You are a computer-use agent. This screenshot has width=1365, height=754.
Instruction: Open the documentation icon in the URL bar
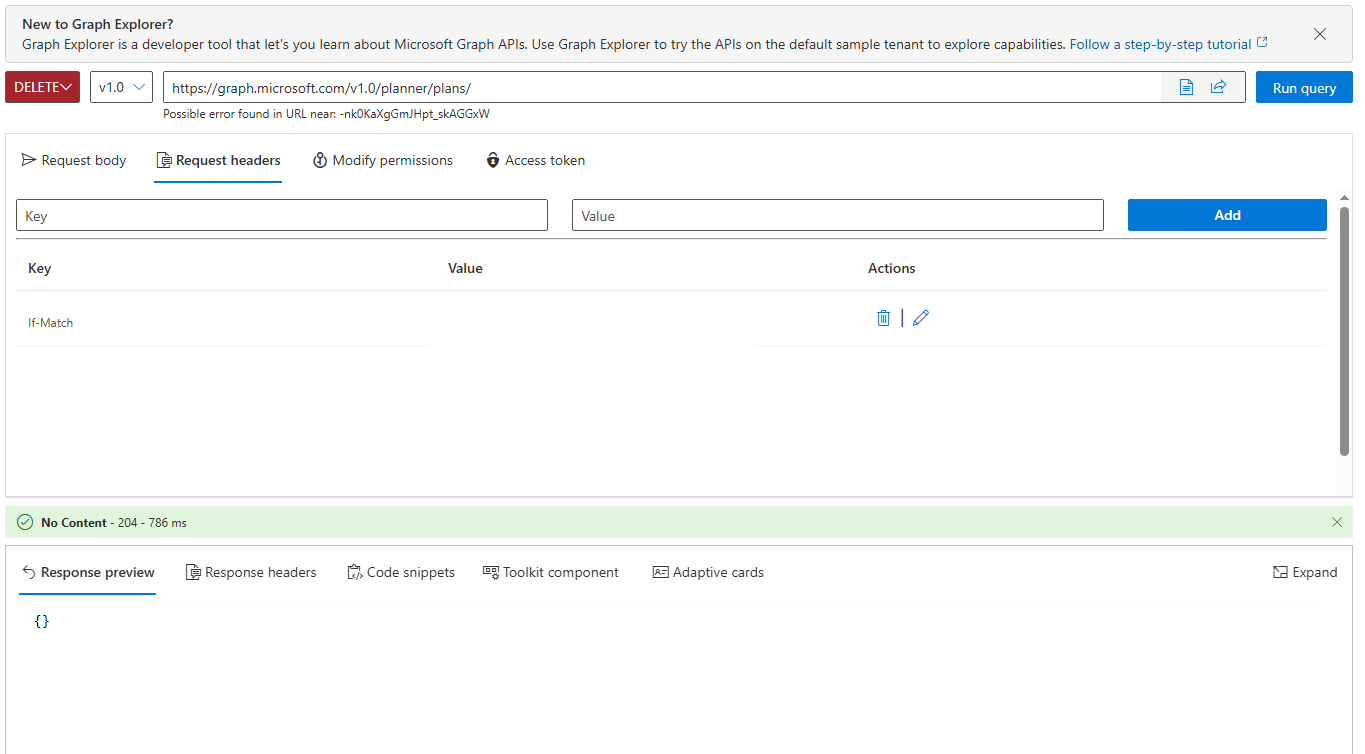click(x=1186, y=87)
